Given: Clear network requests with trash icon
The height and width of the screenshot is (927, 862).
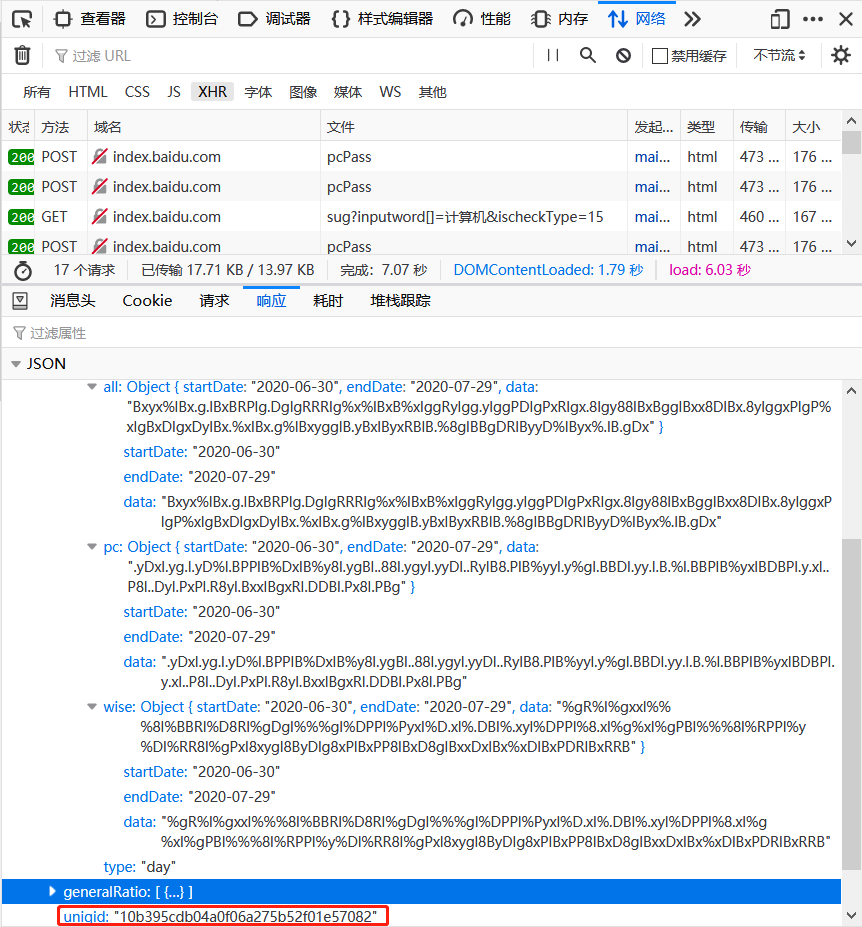Looking at the screenshot, I should tap(22, 55).
